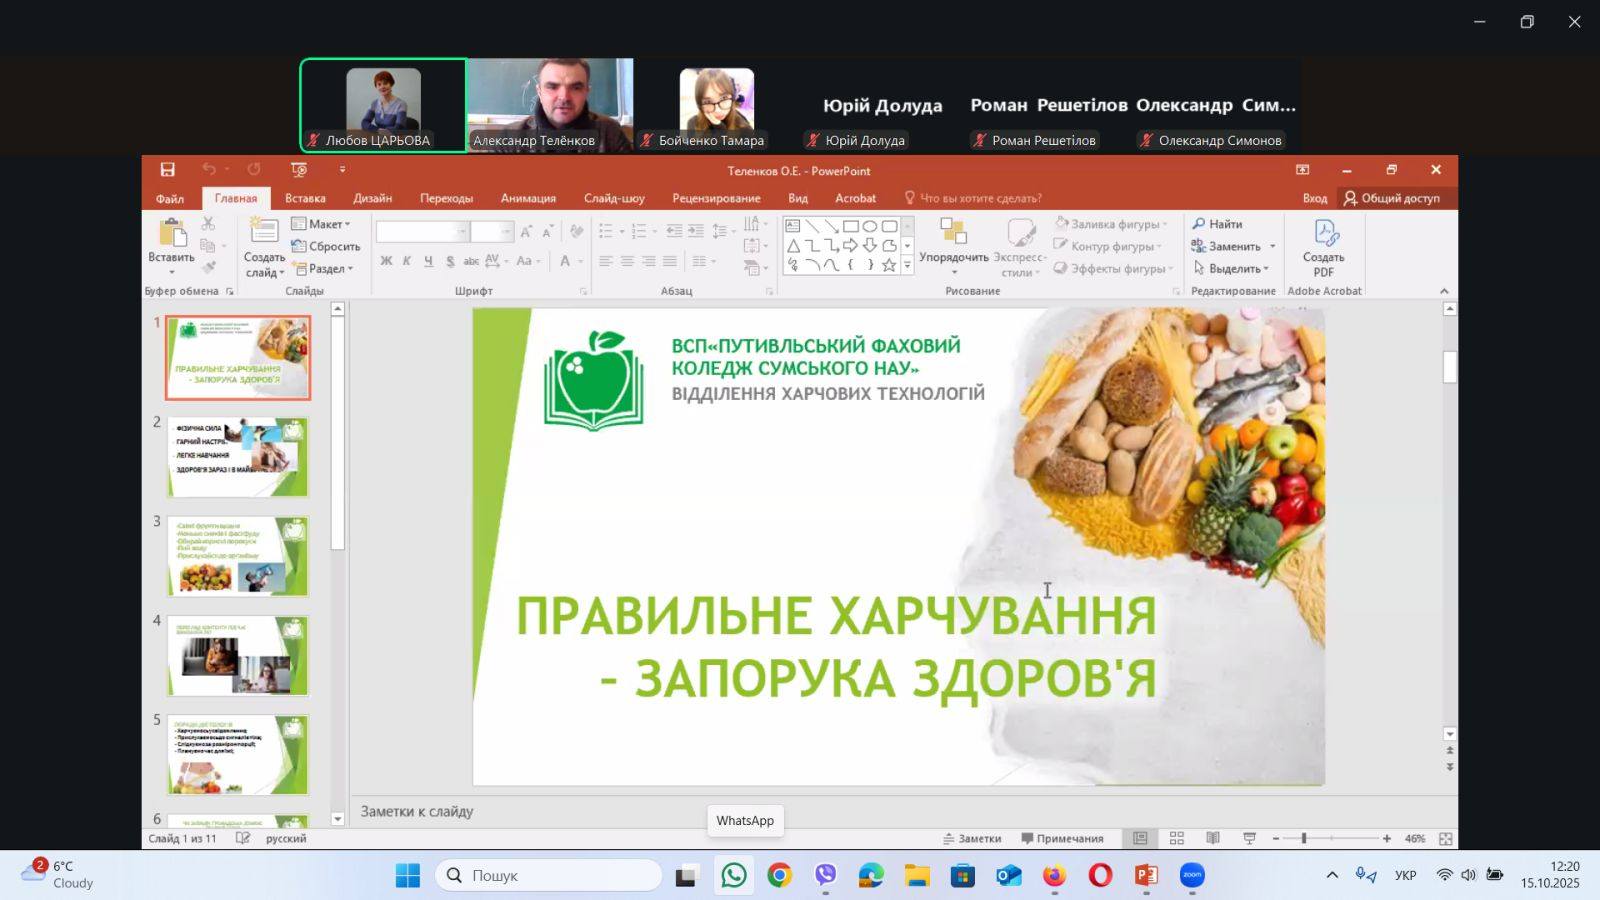The width and height of the screenshot is (1600, 900).
Task: Toggle Normal view button in status bar
Action: (x=1140, y=838)
